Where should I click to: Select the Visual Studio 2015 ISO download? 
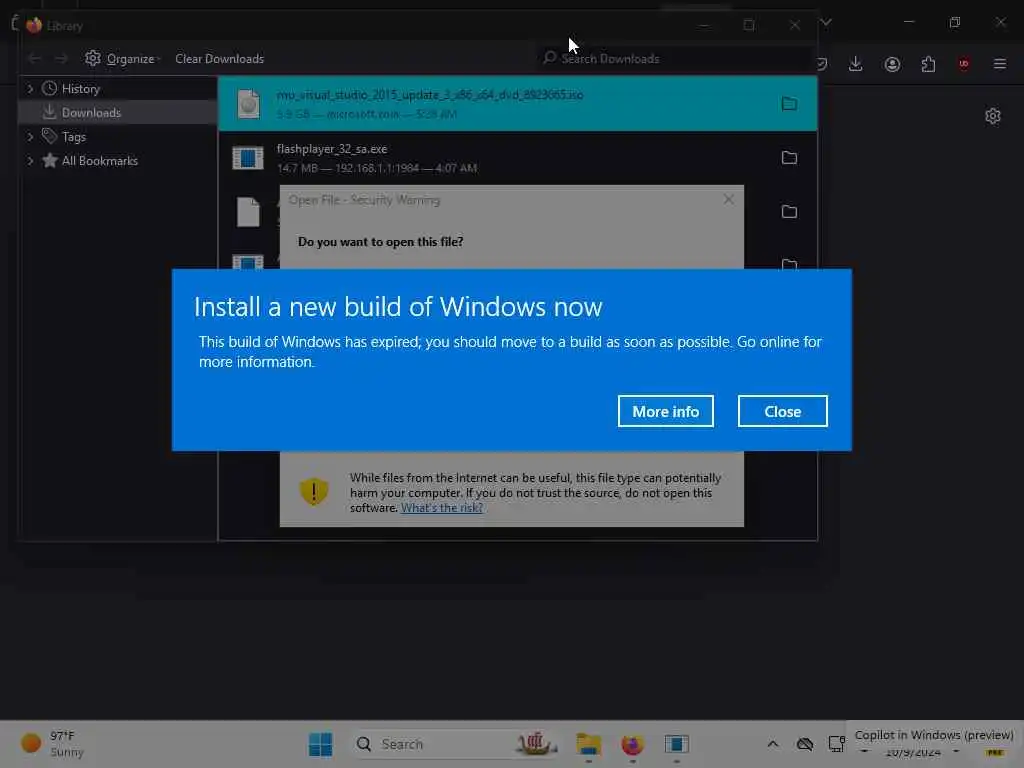coord(517,104)
